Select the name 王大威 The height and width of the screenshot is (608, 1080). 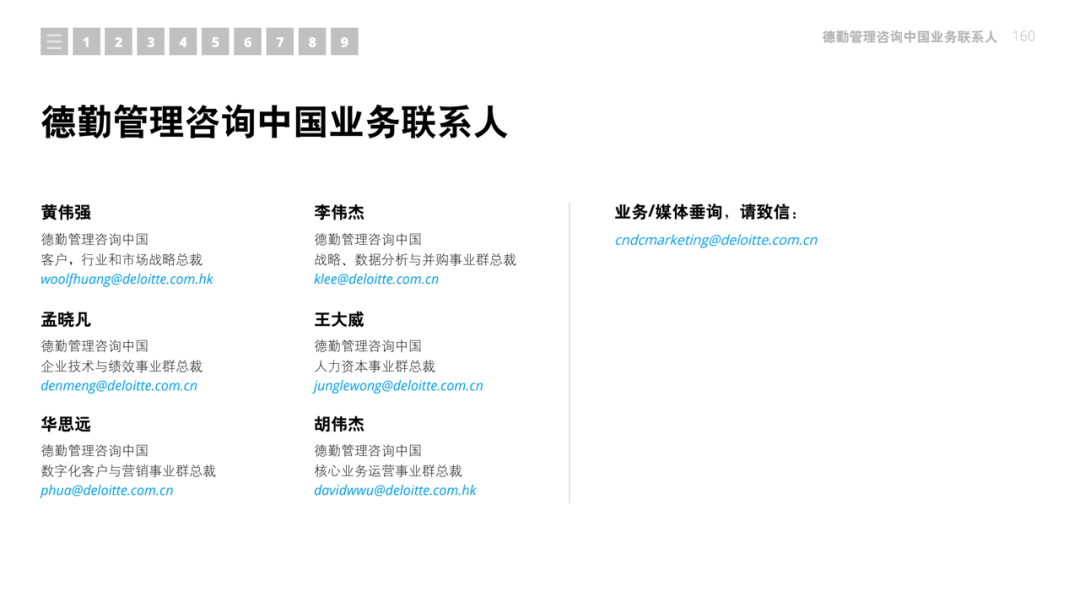click(339, 319)
